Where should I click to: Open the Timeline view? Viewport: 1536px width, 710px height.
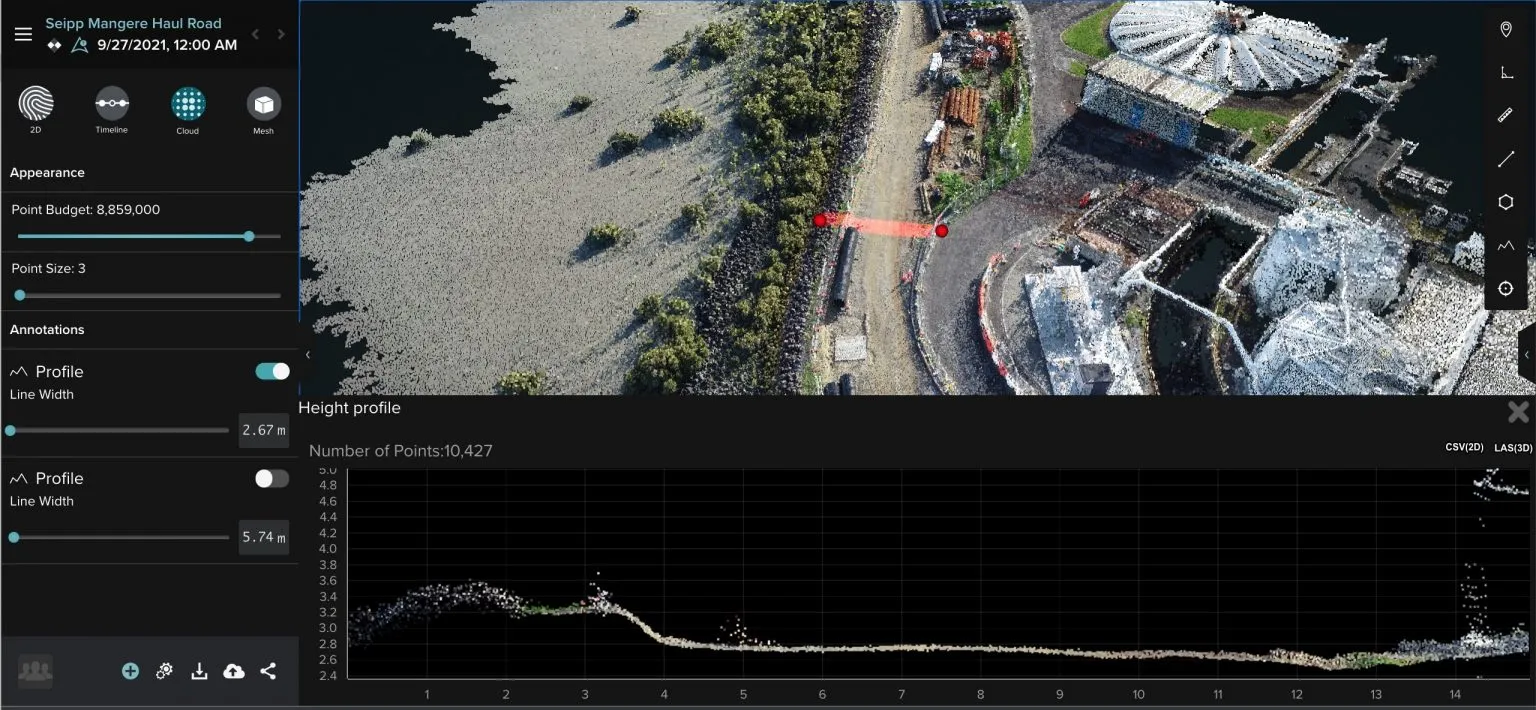[x=112, y=104]
